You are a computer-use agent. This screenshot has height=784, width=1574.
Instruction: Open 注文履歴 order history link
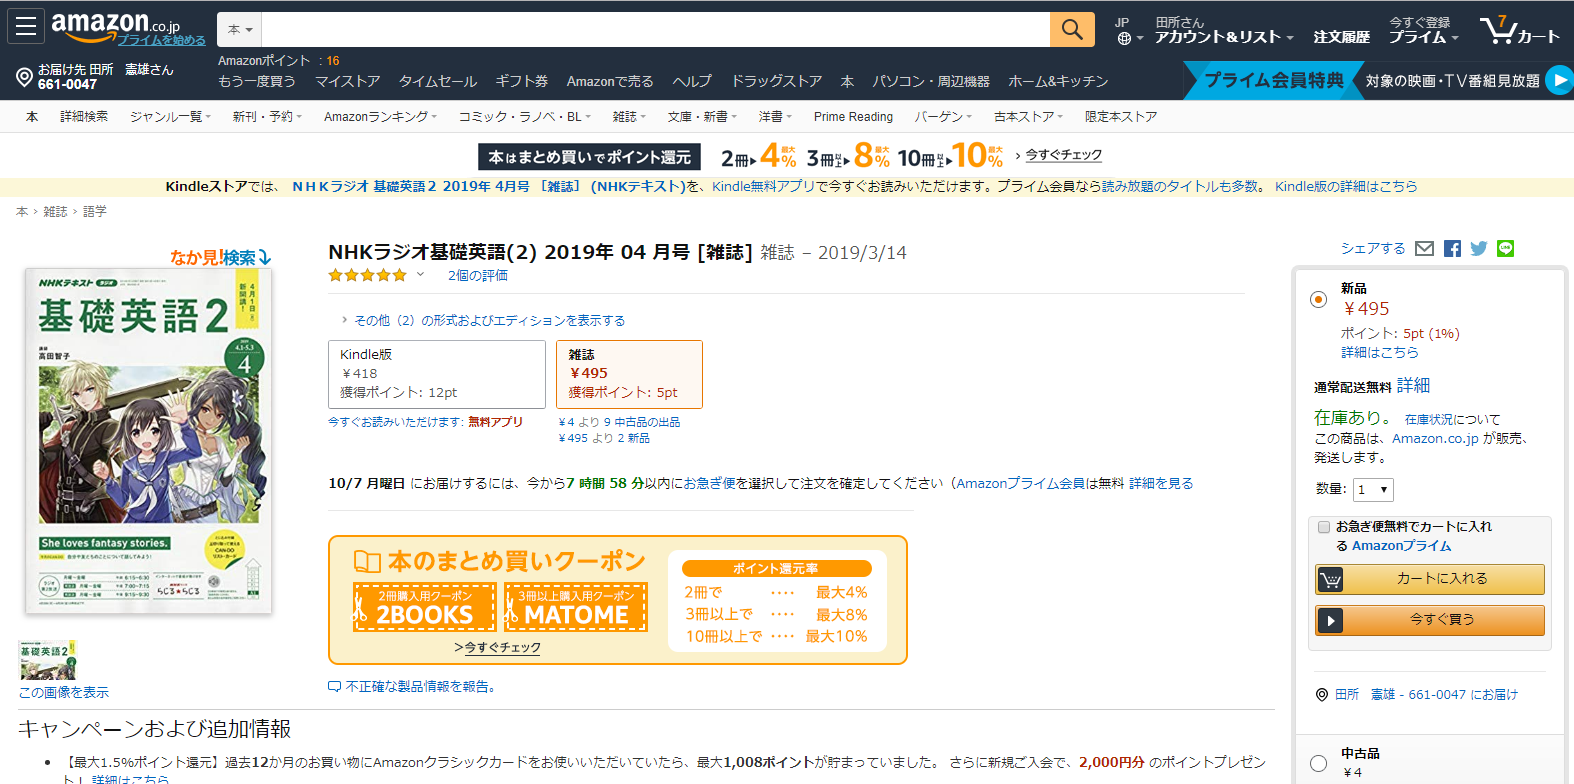1342,37
